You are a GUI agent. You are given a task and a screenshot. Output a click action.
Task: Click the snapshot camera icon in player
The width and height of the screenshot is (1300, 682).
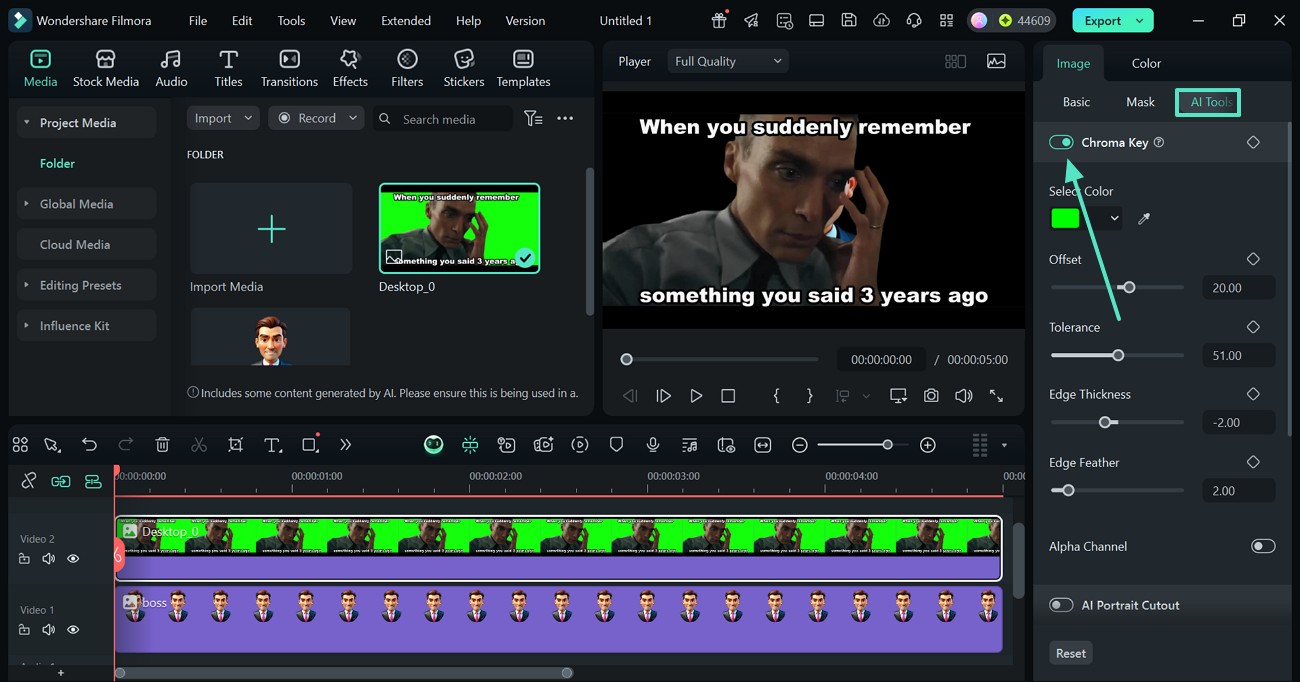(931, 396)
